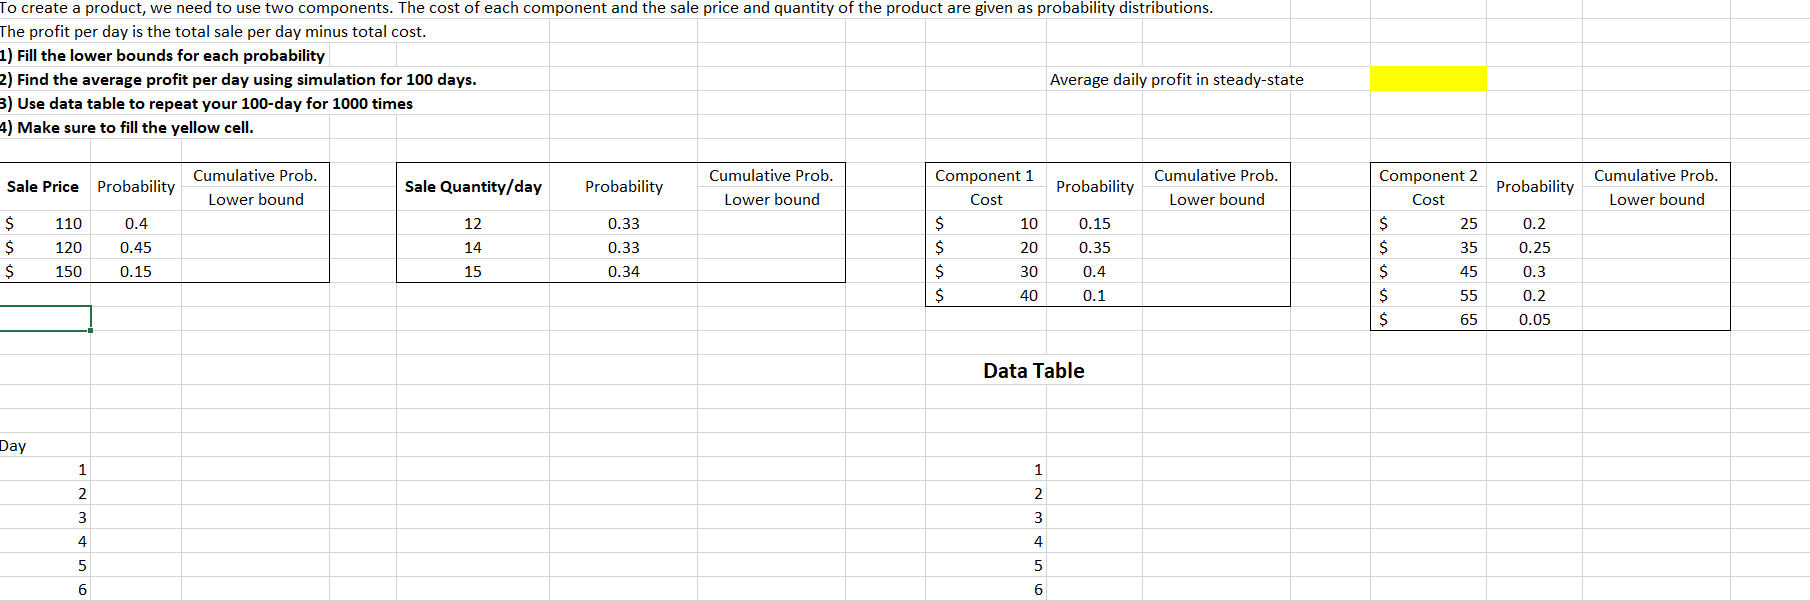Select Data Table row number 3
1810x601 pixels.
[x=1038, y=518]
